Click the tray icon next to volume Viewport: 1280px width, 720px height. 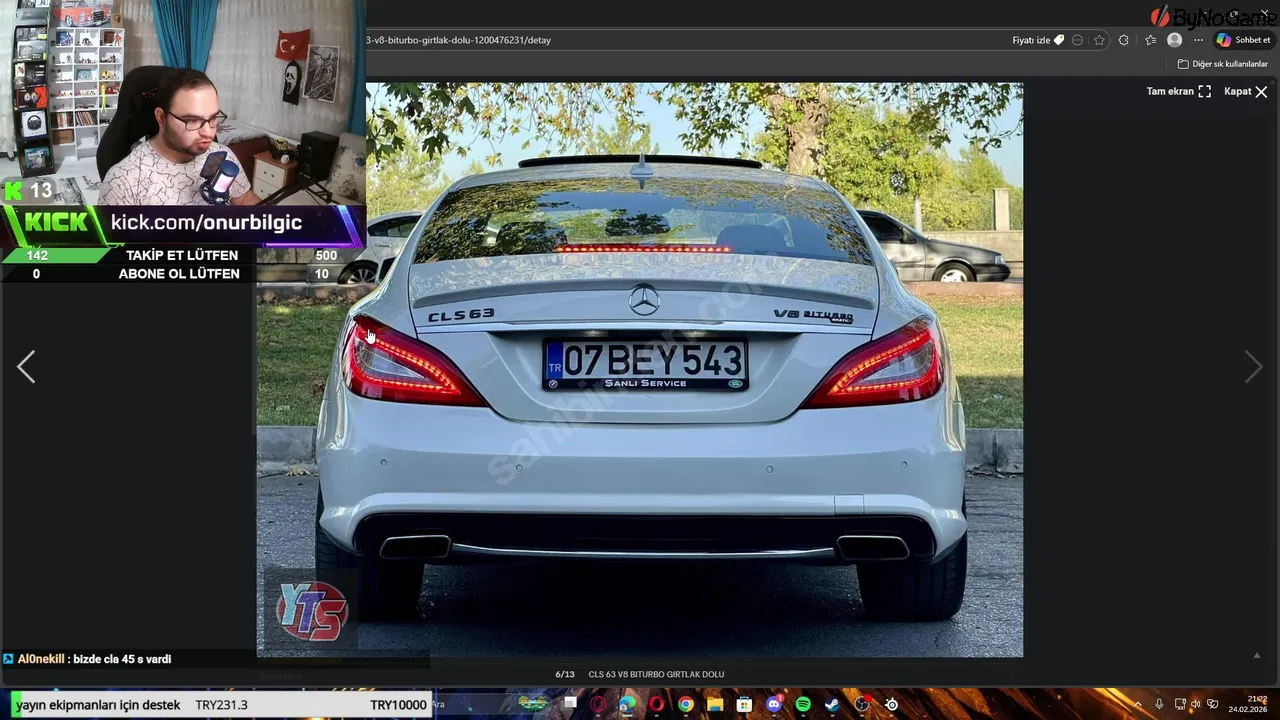click(x=1212, y=704)
